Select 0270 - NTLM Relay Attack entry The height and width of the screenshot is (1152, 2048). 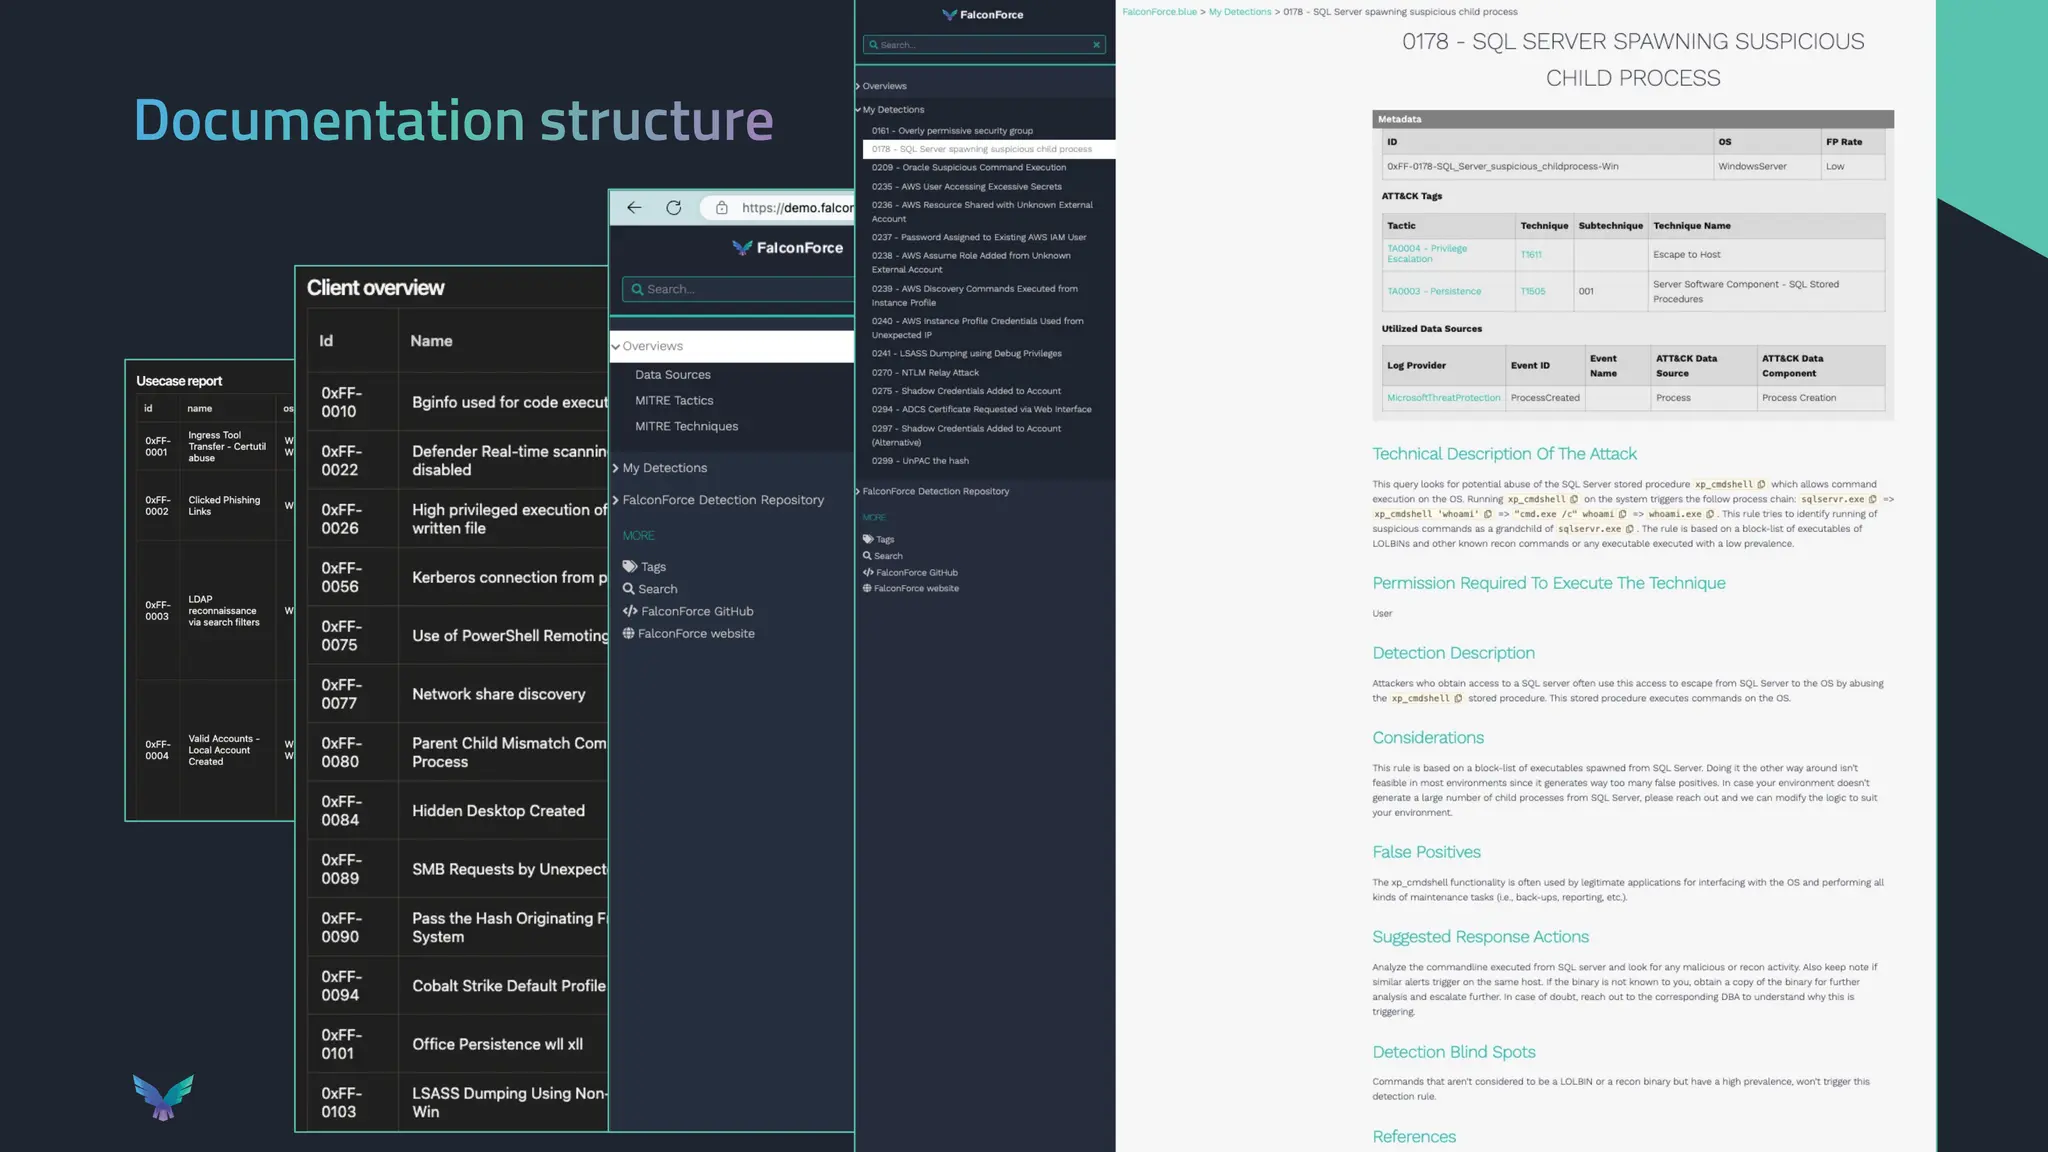tap(925, 372)
